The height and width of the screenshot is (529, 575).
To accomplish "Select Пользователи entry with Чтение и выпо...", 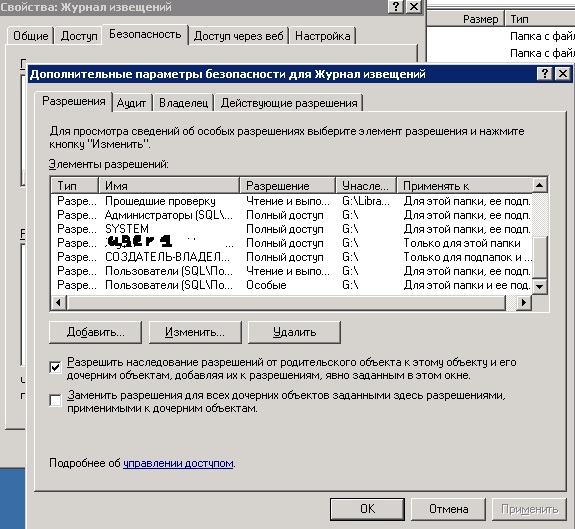I will (x=292, y=271).
